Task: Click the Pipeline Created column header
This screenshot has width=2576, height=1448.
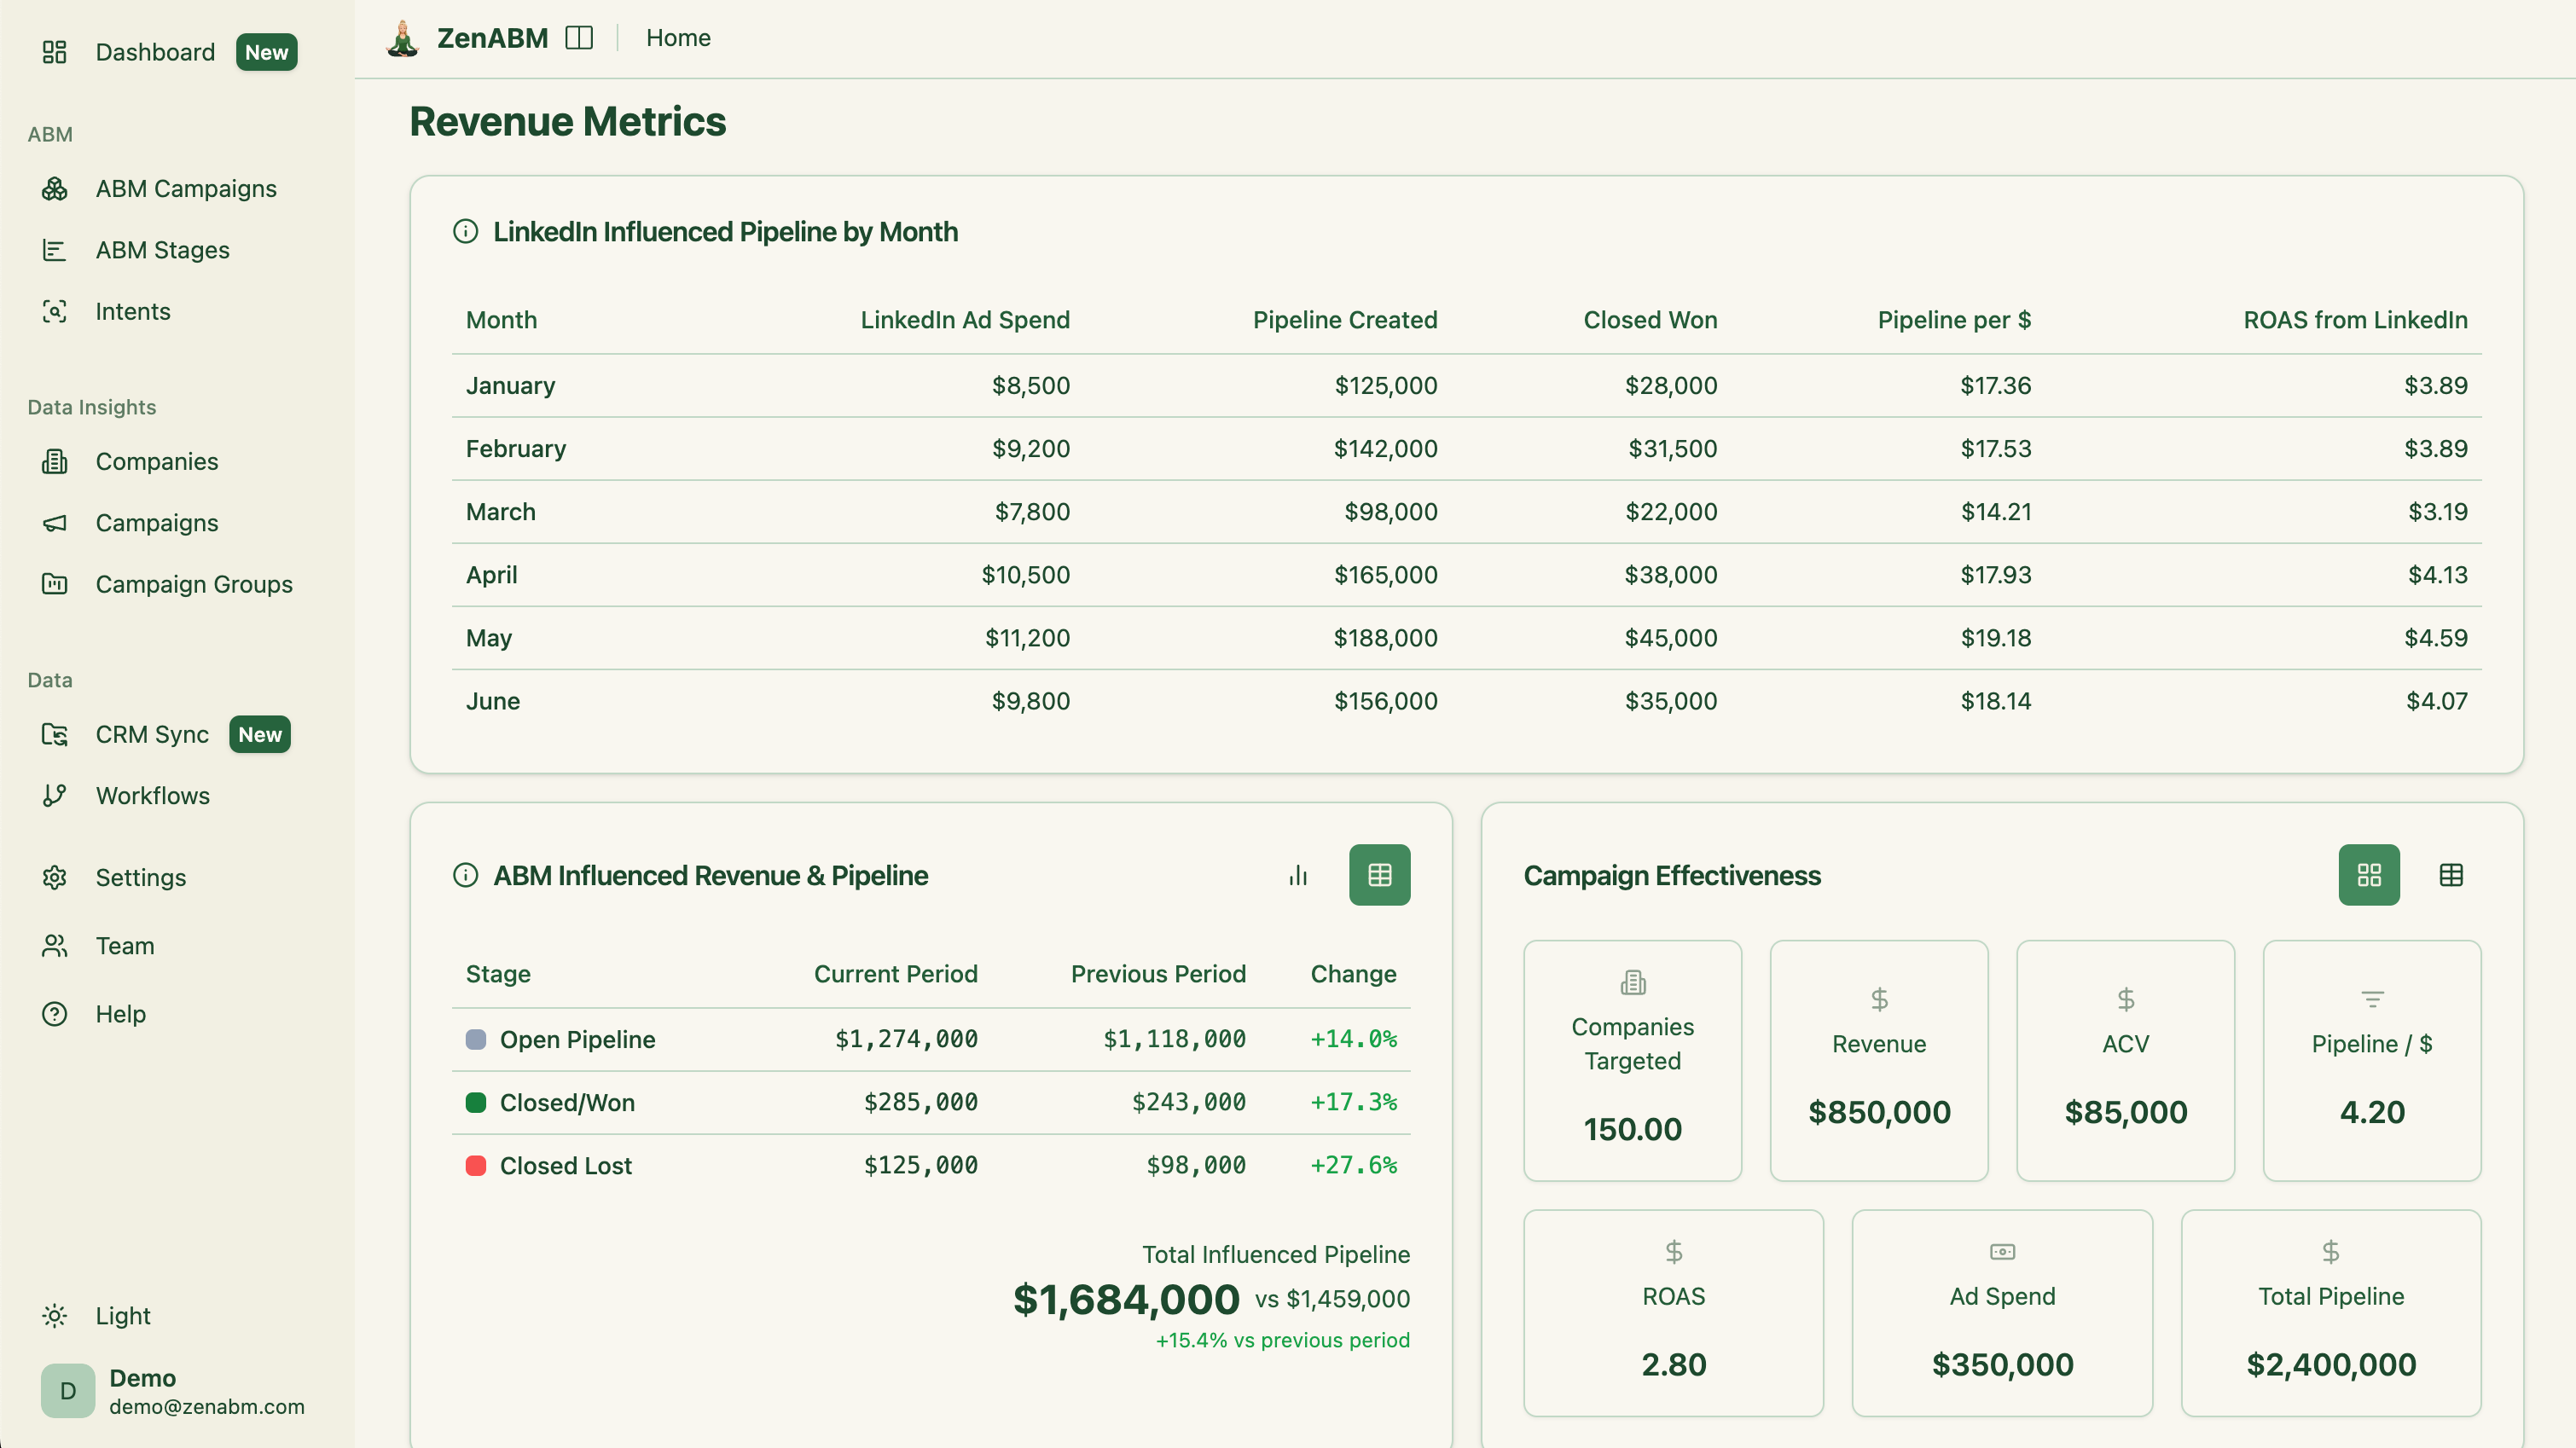Action: click(1345, 320)
